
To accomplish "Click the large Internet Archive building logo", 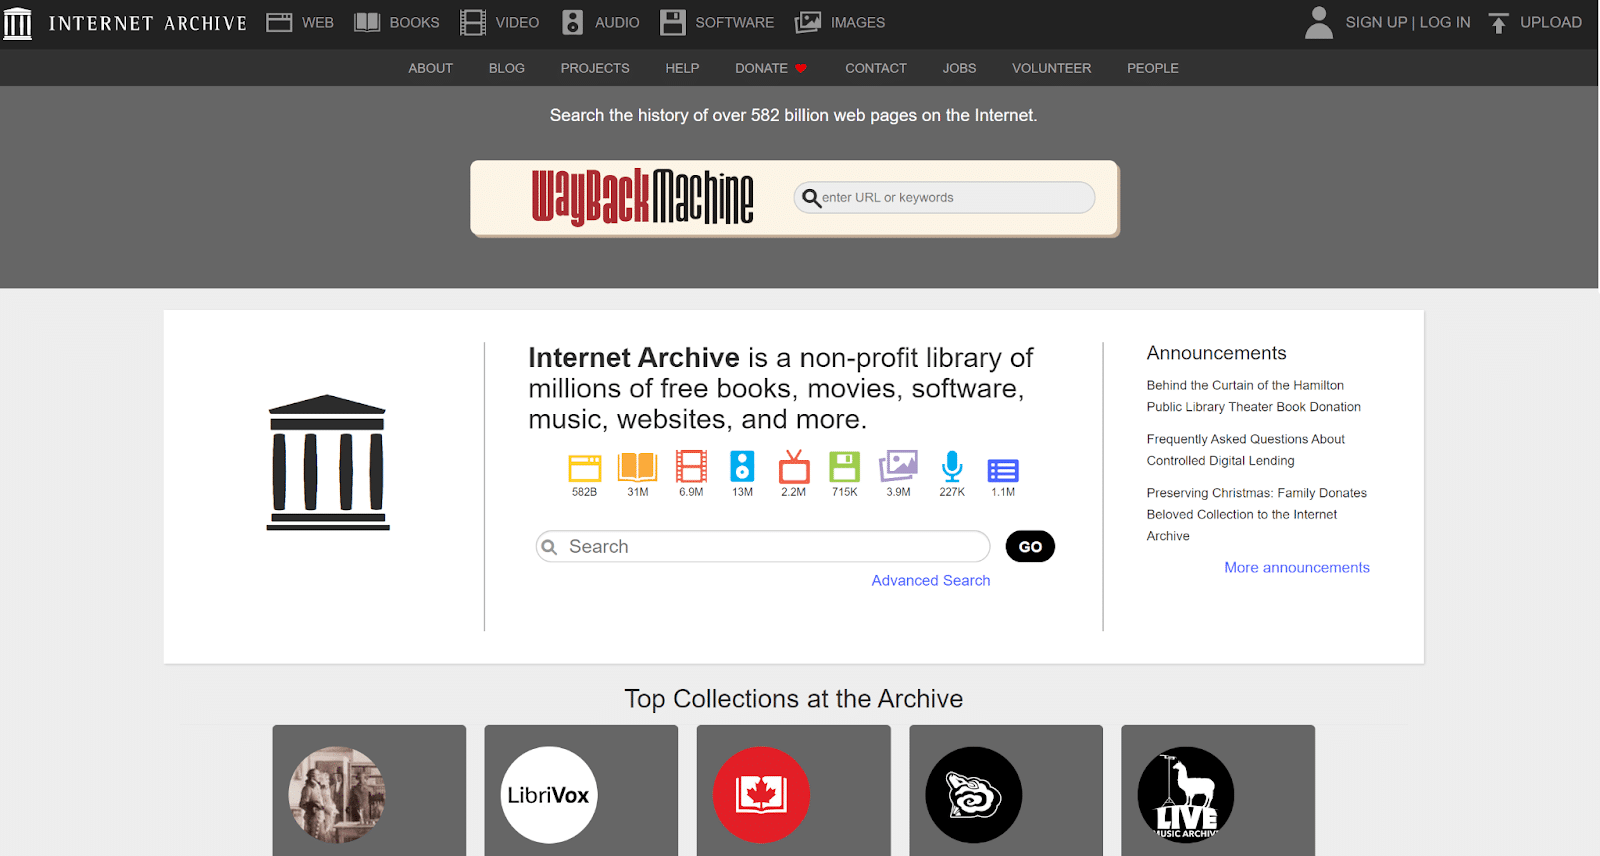I will 328,462.
